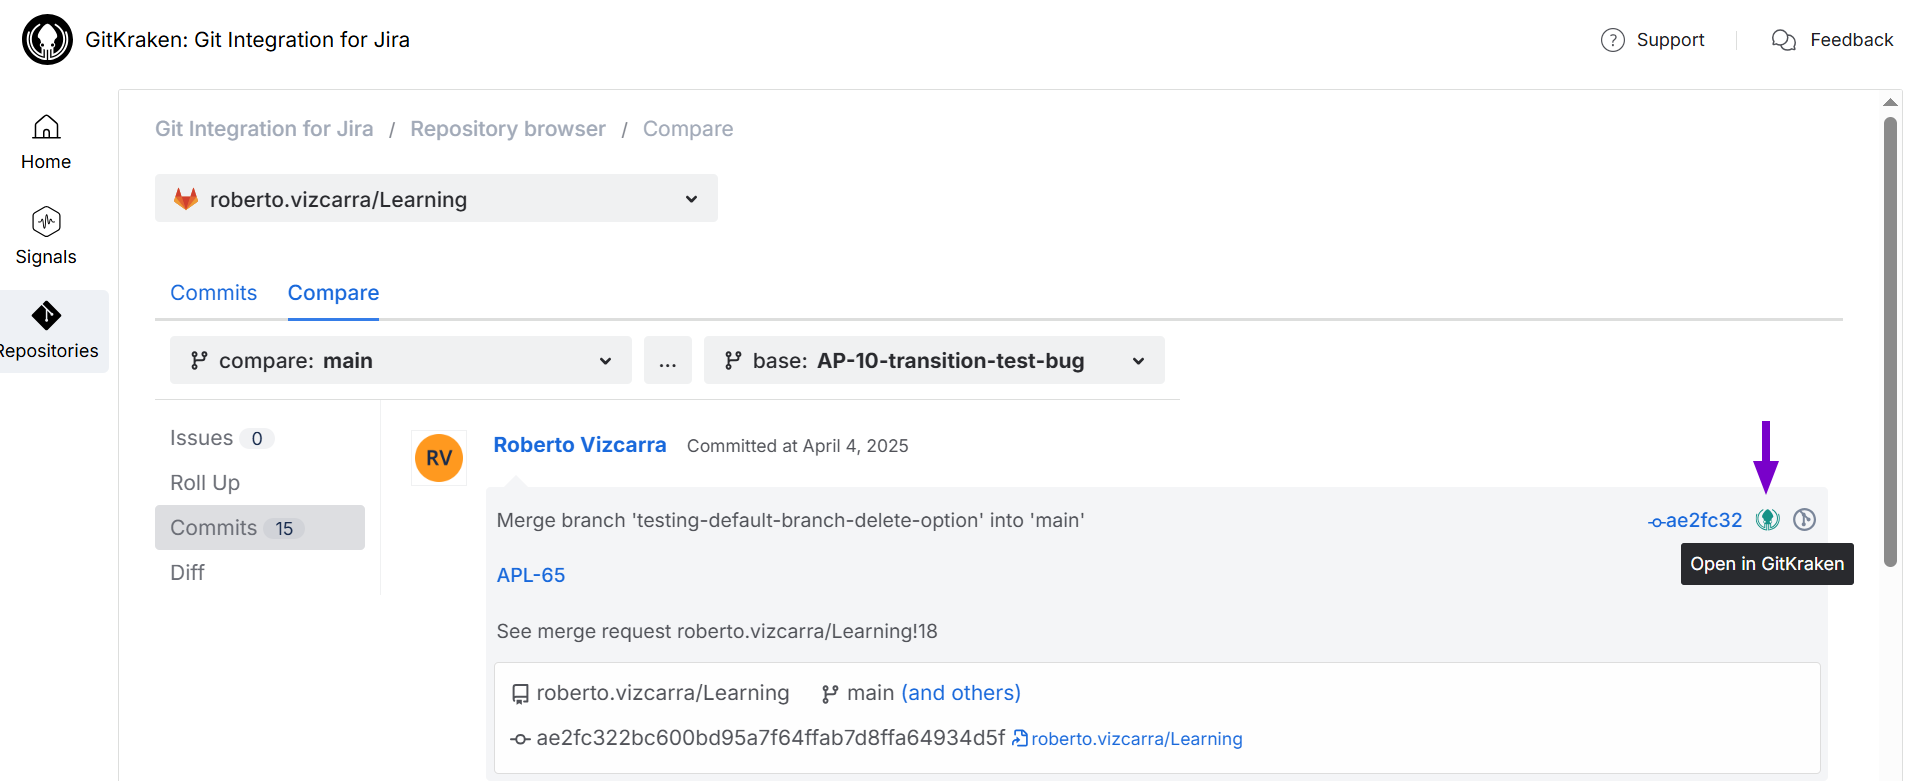The image size is (1914, 781).
Task: Click the Compare breadcrumb
Action: tap(688, 129)
